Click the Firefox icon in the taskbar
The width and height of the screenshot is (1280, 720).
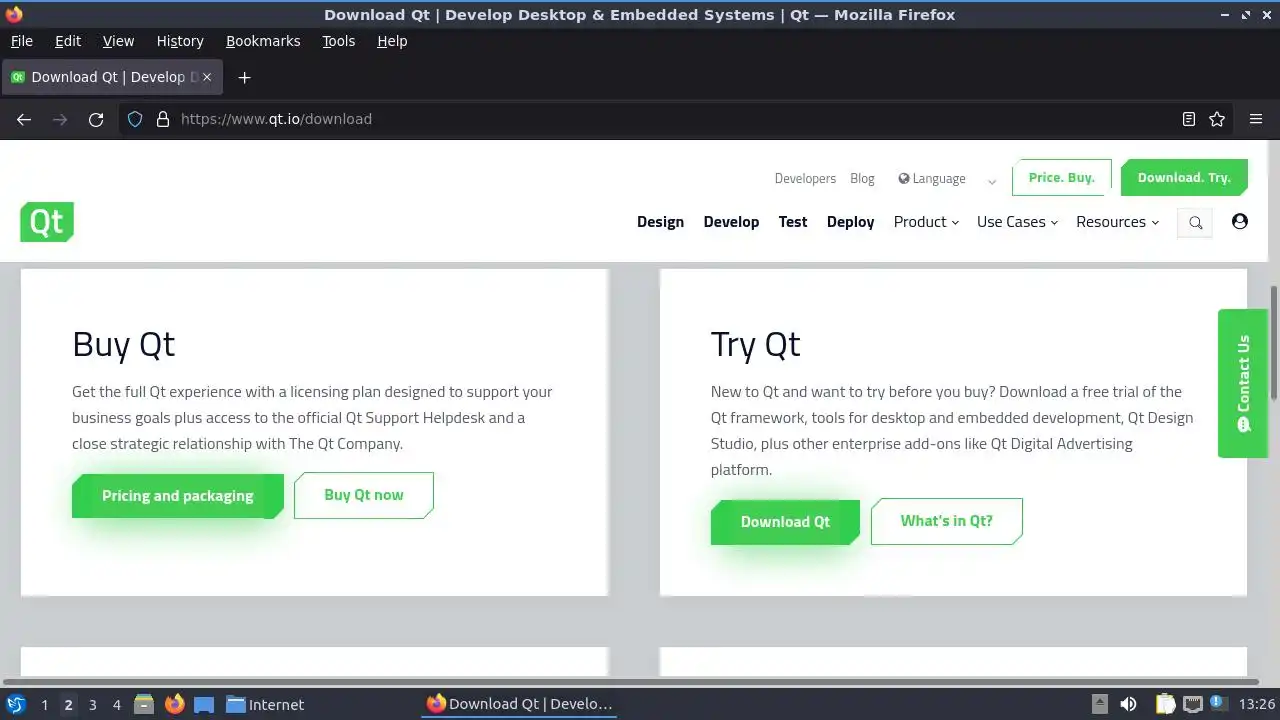(x=175, y=704)
